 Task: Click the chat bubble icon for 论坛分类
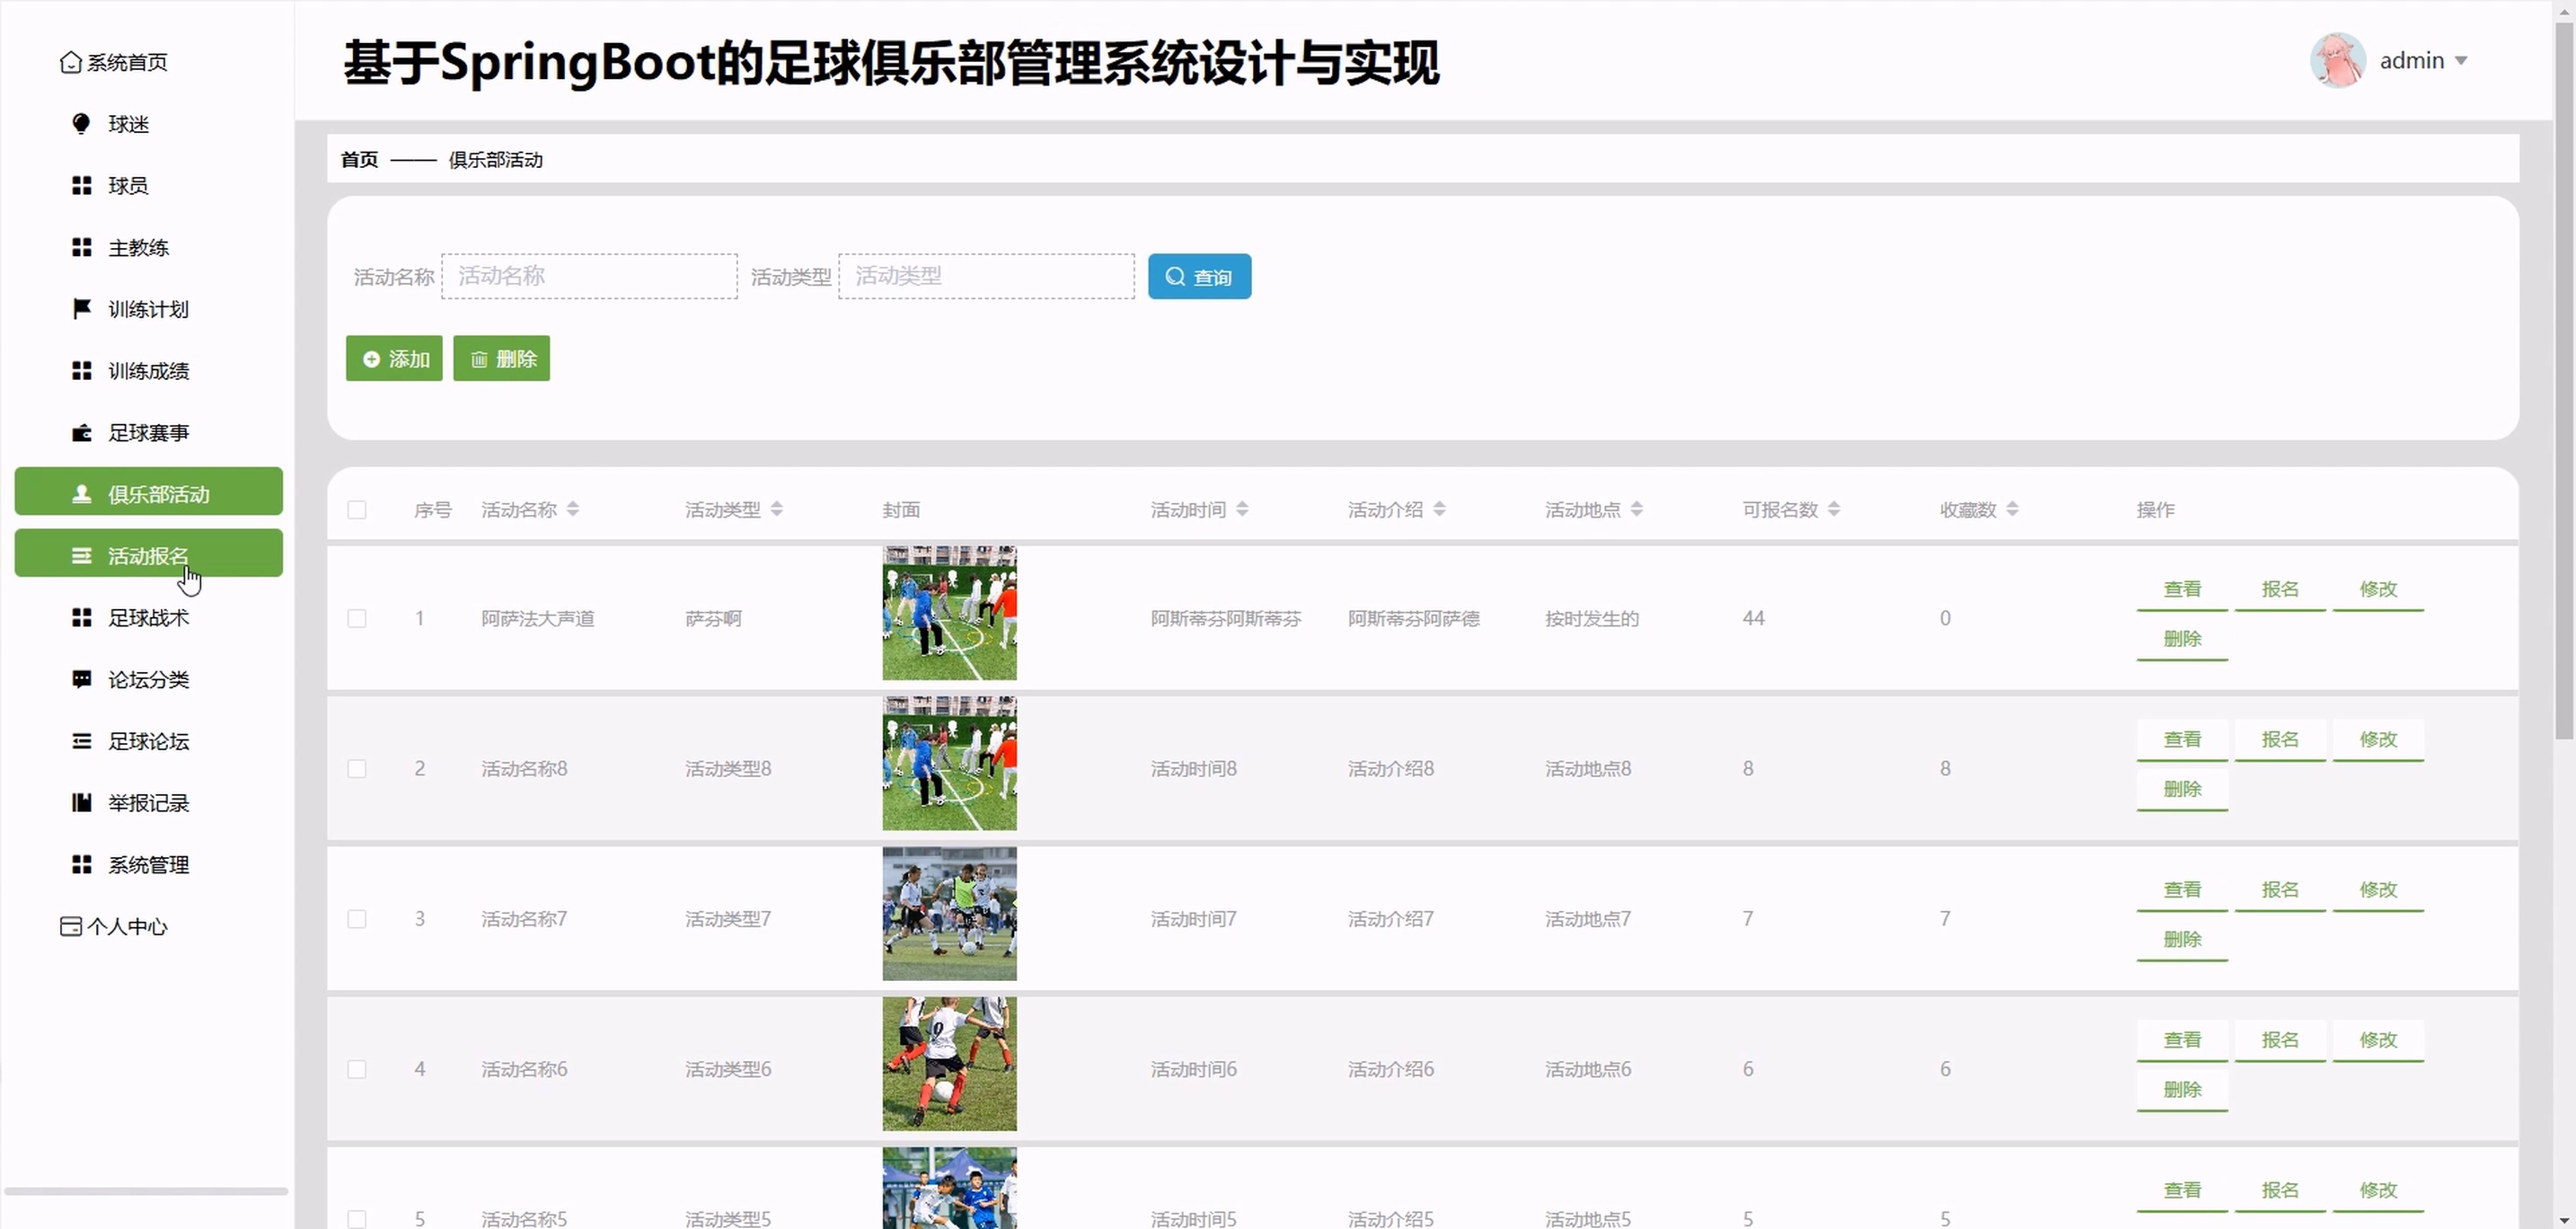pos(81,679)
